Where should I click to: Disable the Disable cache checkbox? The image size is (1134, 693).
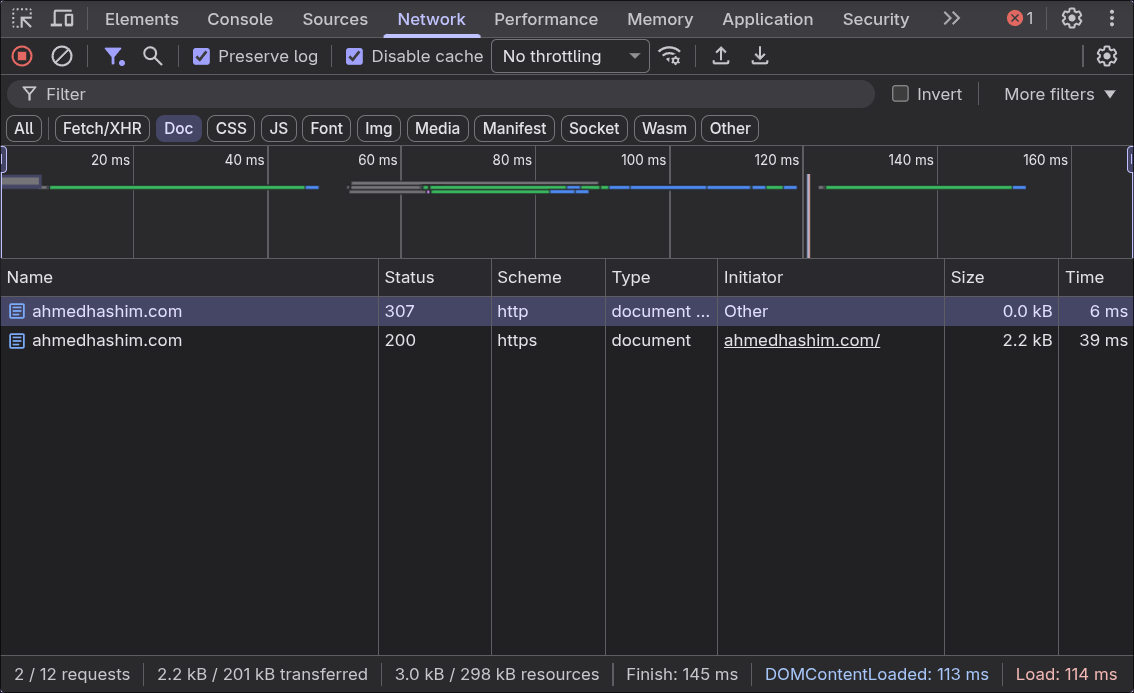point(354,56)
